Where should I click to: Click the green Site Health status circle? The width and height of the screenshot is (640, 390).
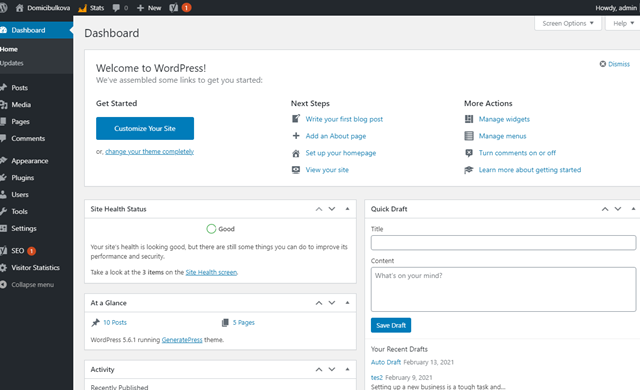coord(211,229)
